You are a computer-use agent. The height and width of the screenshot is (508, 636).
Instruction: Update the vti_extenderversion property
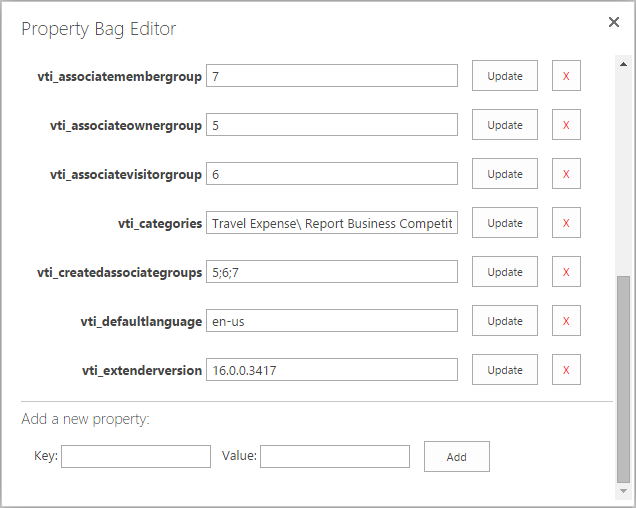[505, 370]
